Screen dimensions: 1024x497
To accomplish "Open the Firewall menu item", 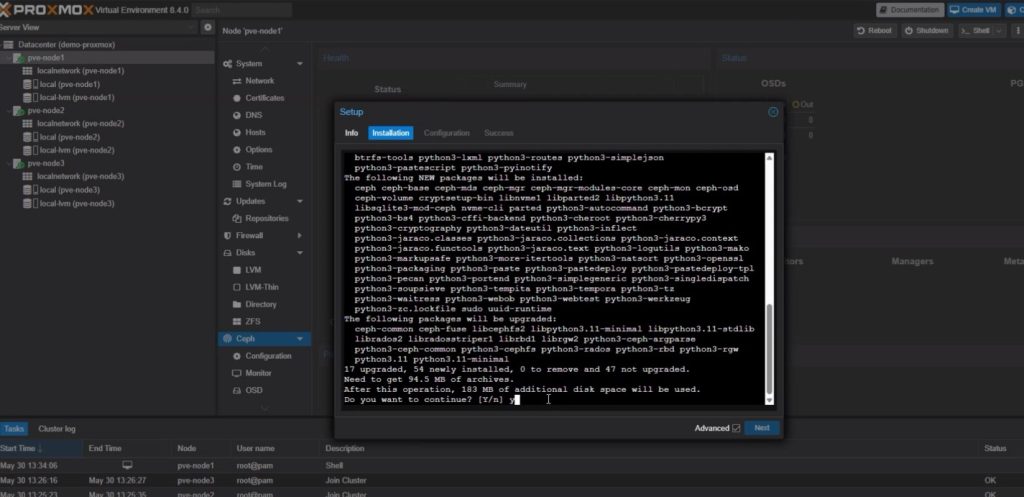I will tap(249, 235).
